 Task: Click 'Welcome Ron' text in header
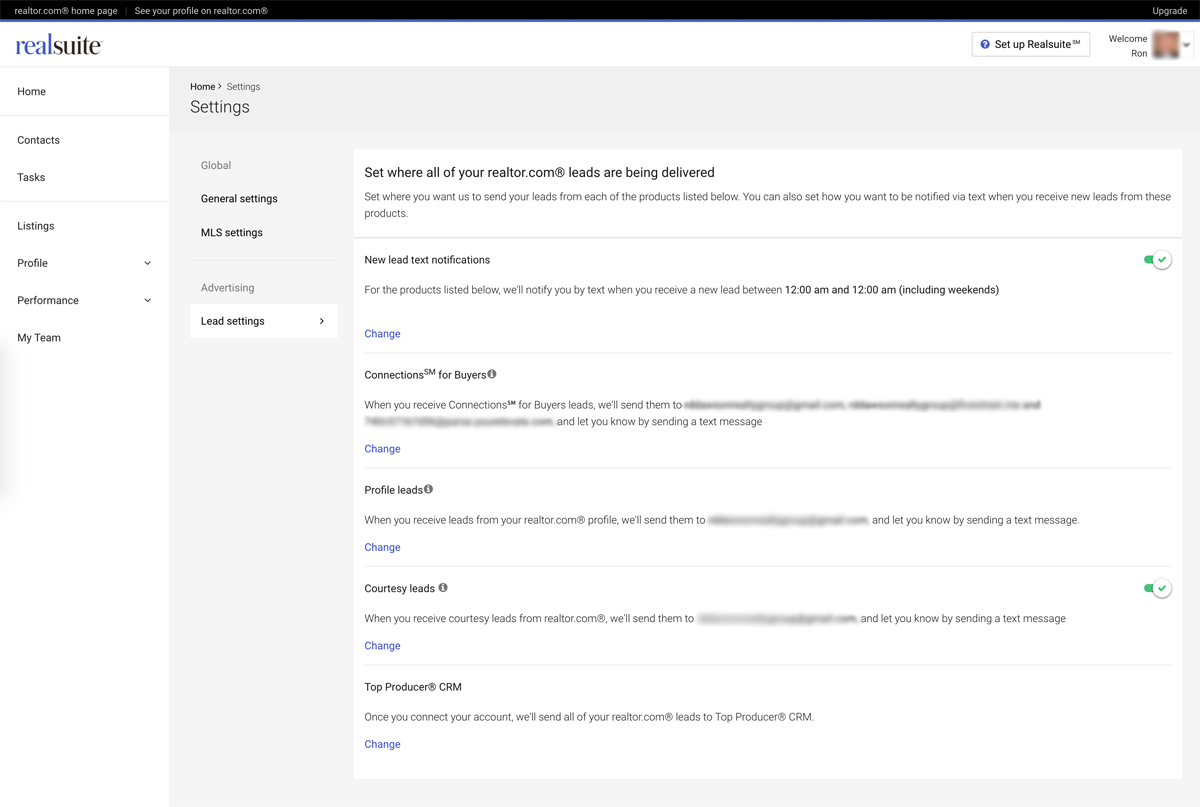(1128, 46)
